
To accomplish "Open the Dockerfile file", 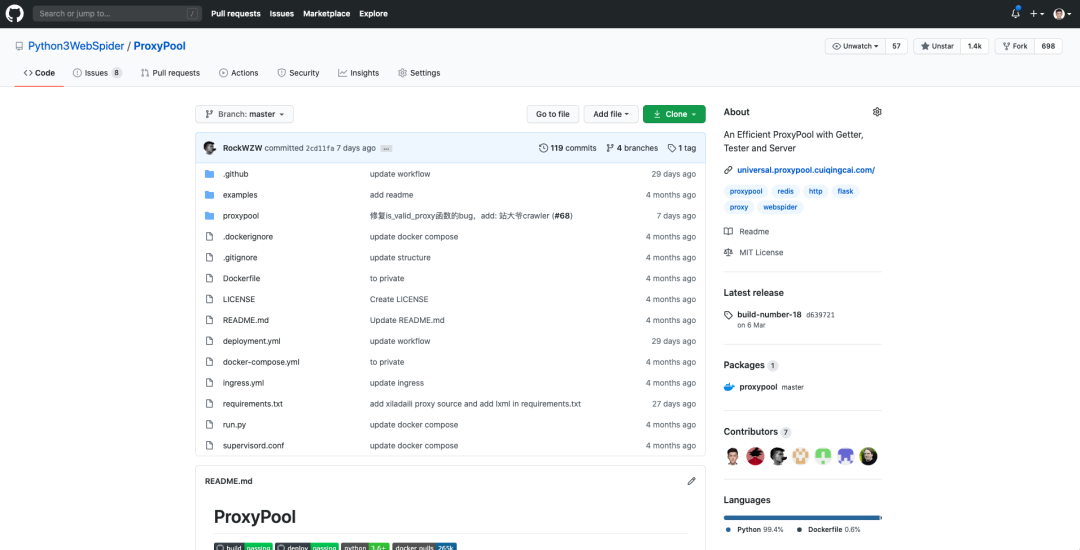I will [241, 278].
